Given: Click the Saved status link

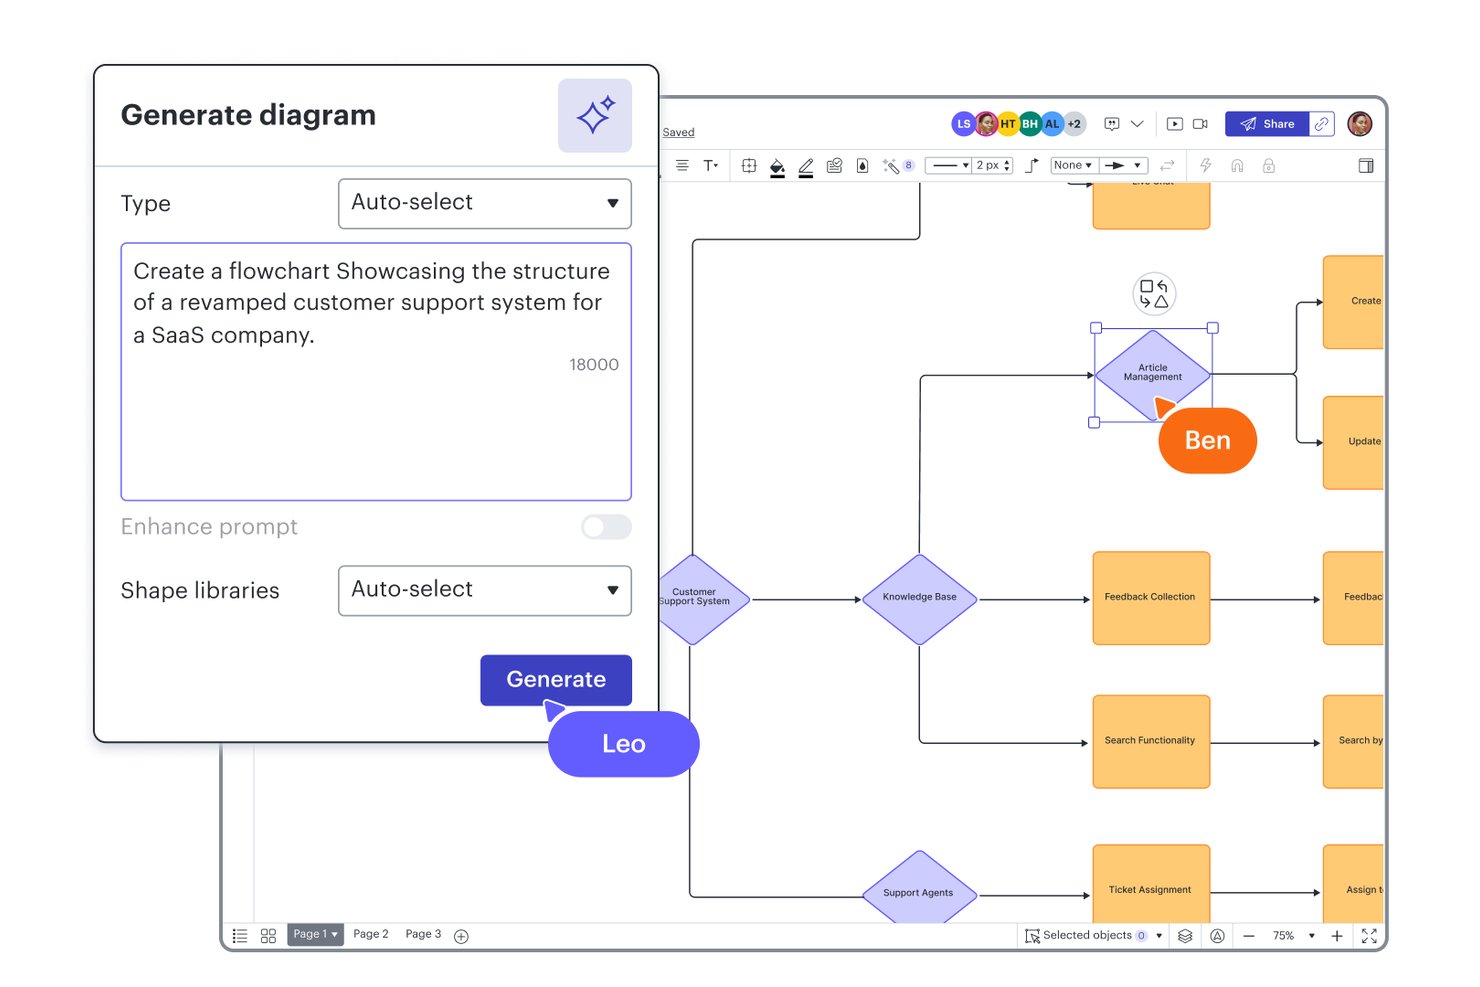Looking at the screenshot, I should tap(678, 132).
